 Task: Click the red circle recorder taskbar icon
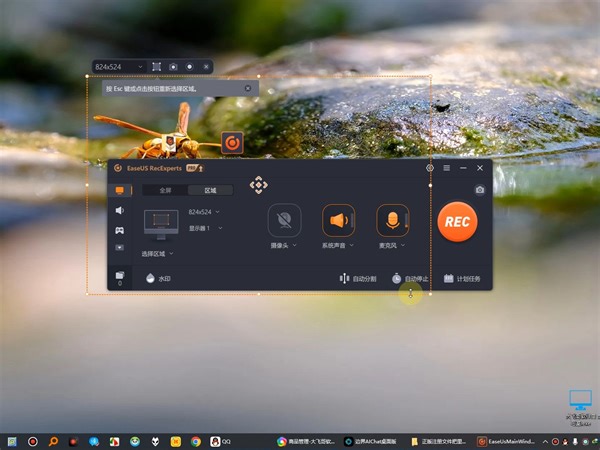click(x=33, y=442)
